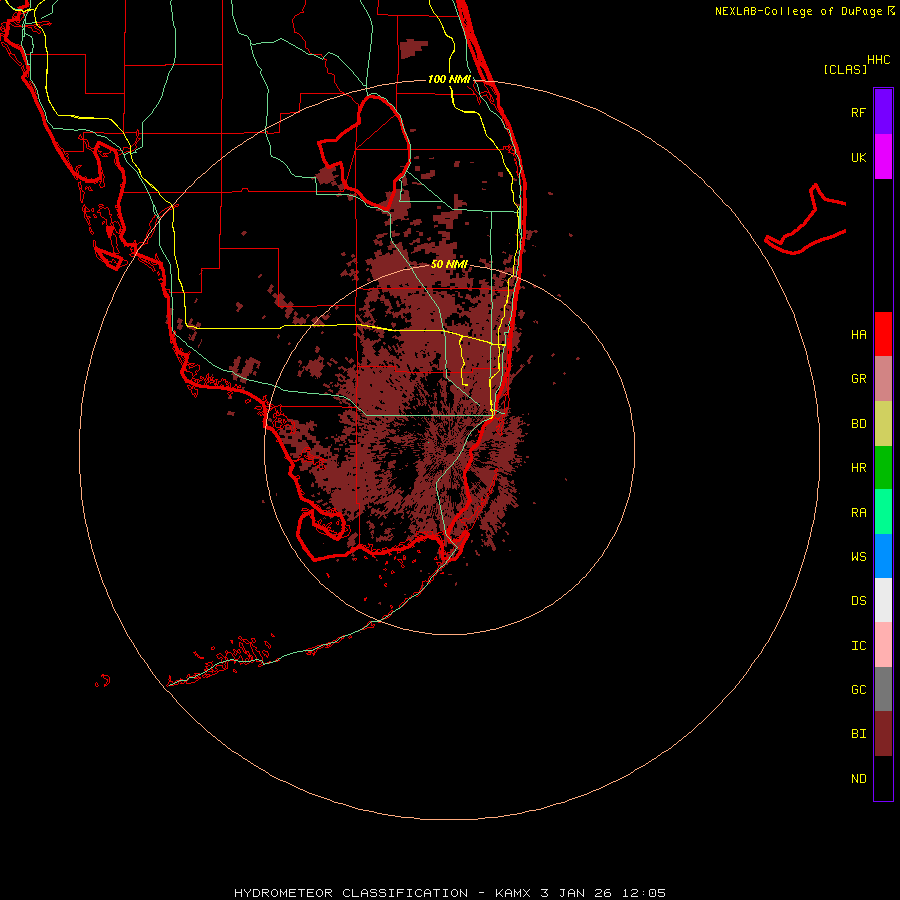The width and height of the screenshot is (900, 900).
Task: Click the ND black legend swatch
Action: (x=883, y=778)
